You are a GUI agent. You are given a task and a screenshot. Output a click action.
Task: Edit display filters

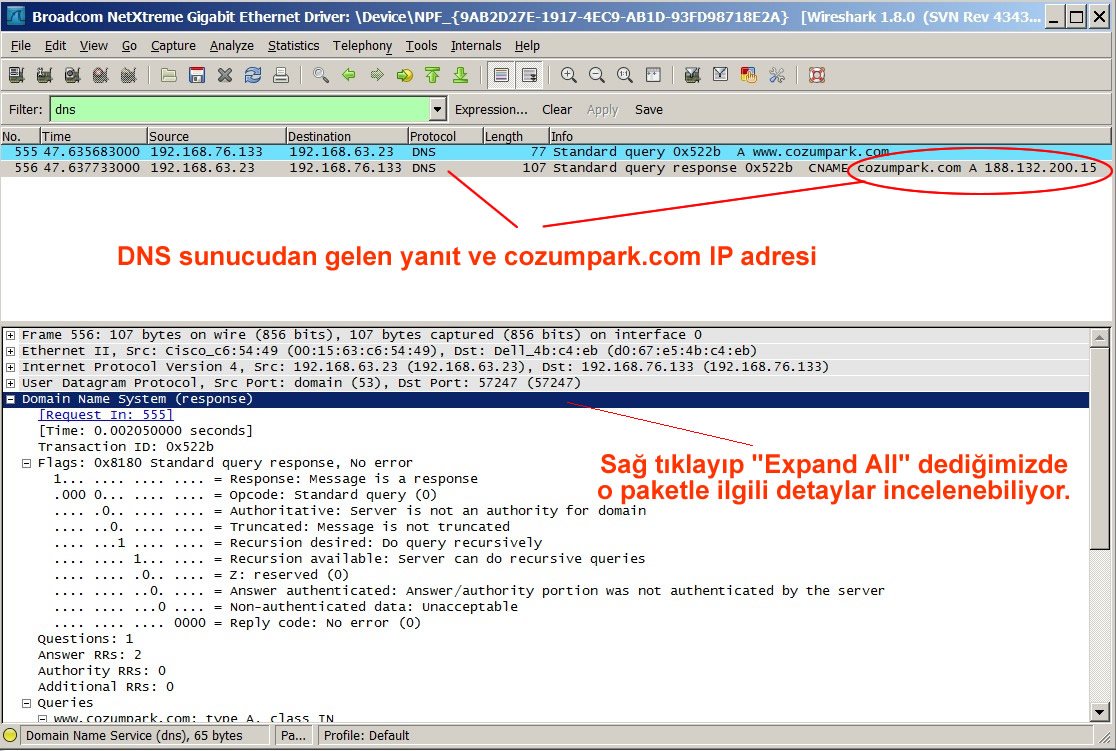coord(720,75)
